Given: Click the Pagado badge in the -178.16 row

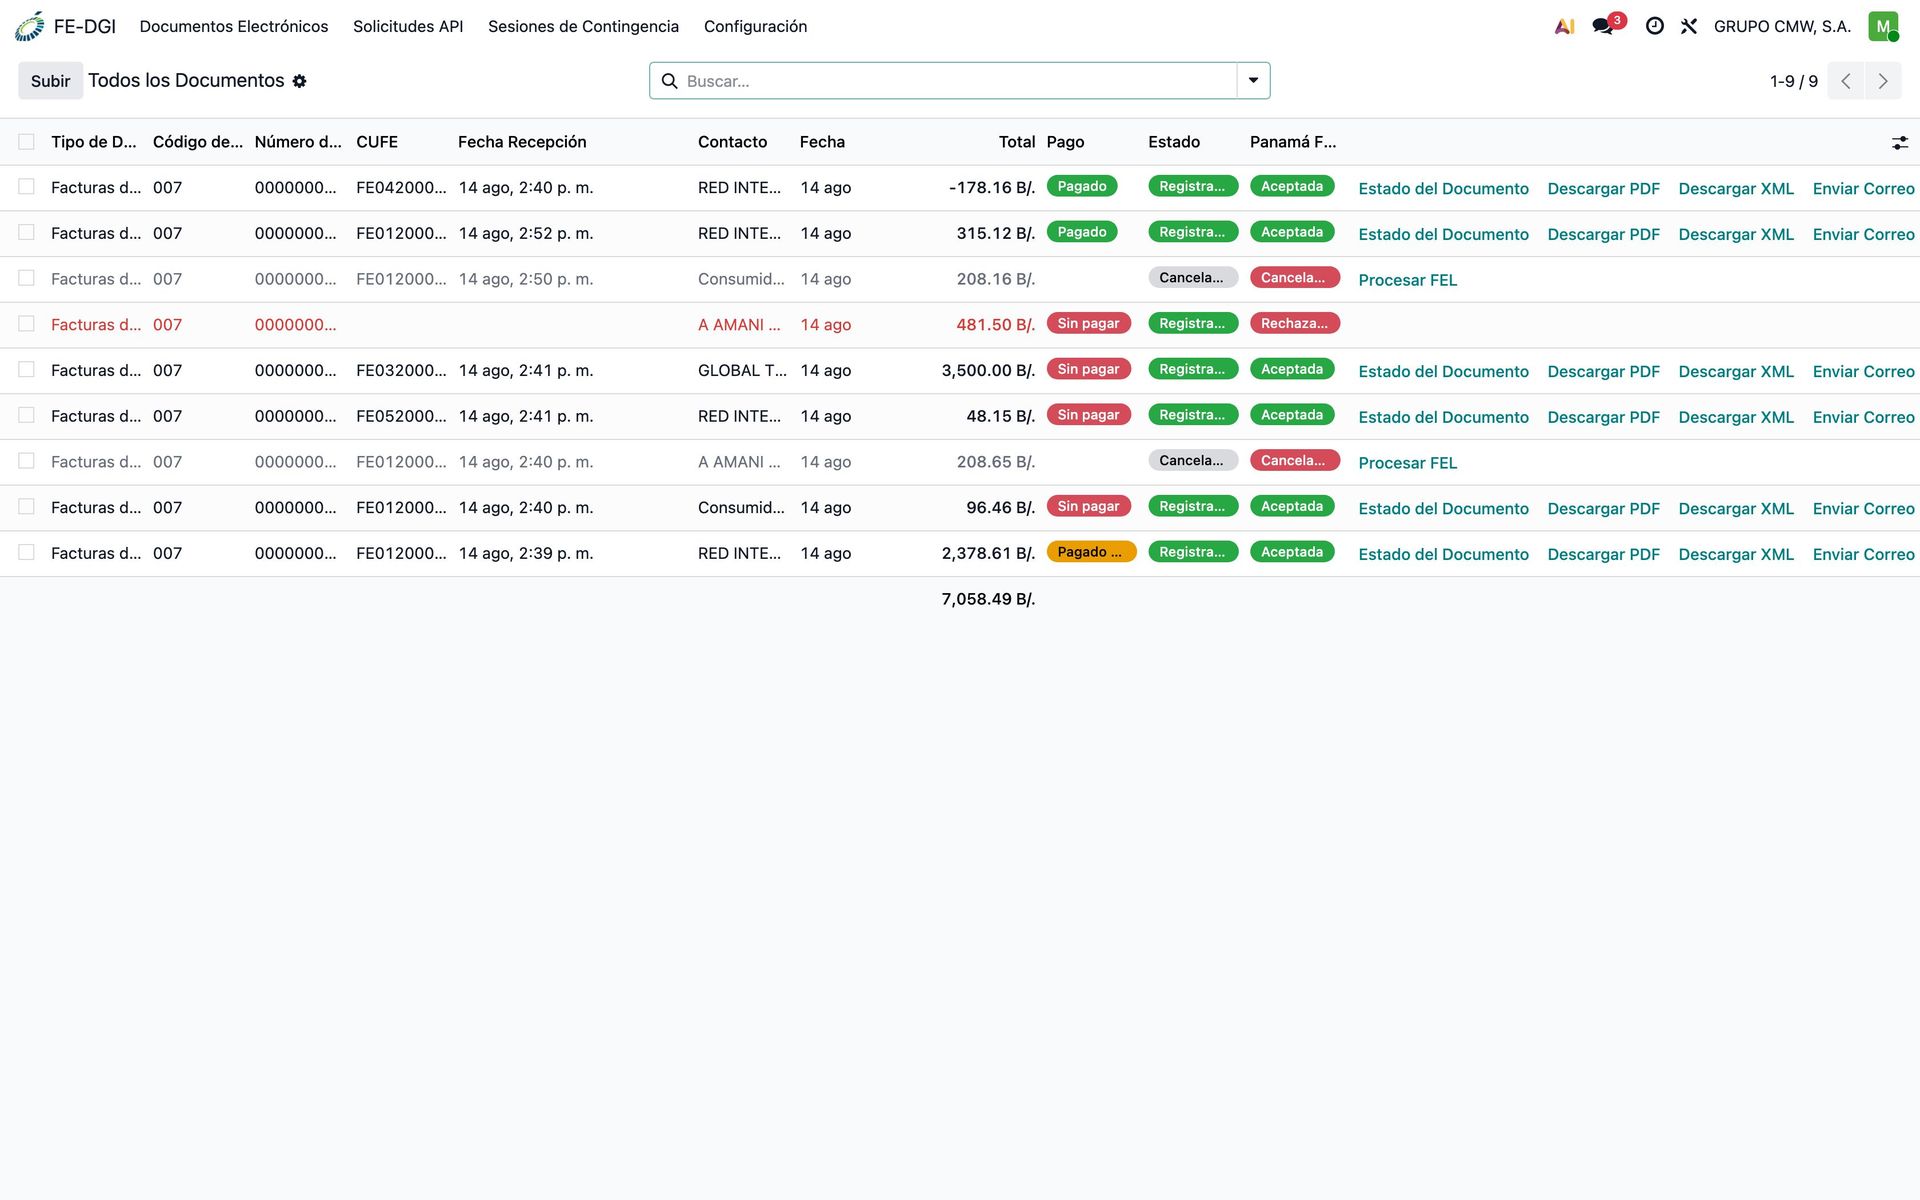Looking at the screenshot, I should pyautogui.click(x=1082, y=187).
